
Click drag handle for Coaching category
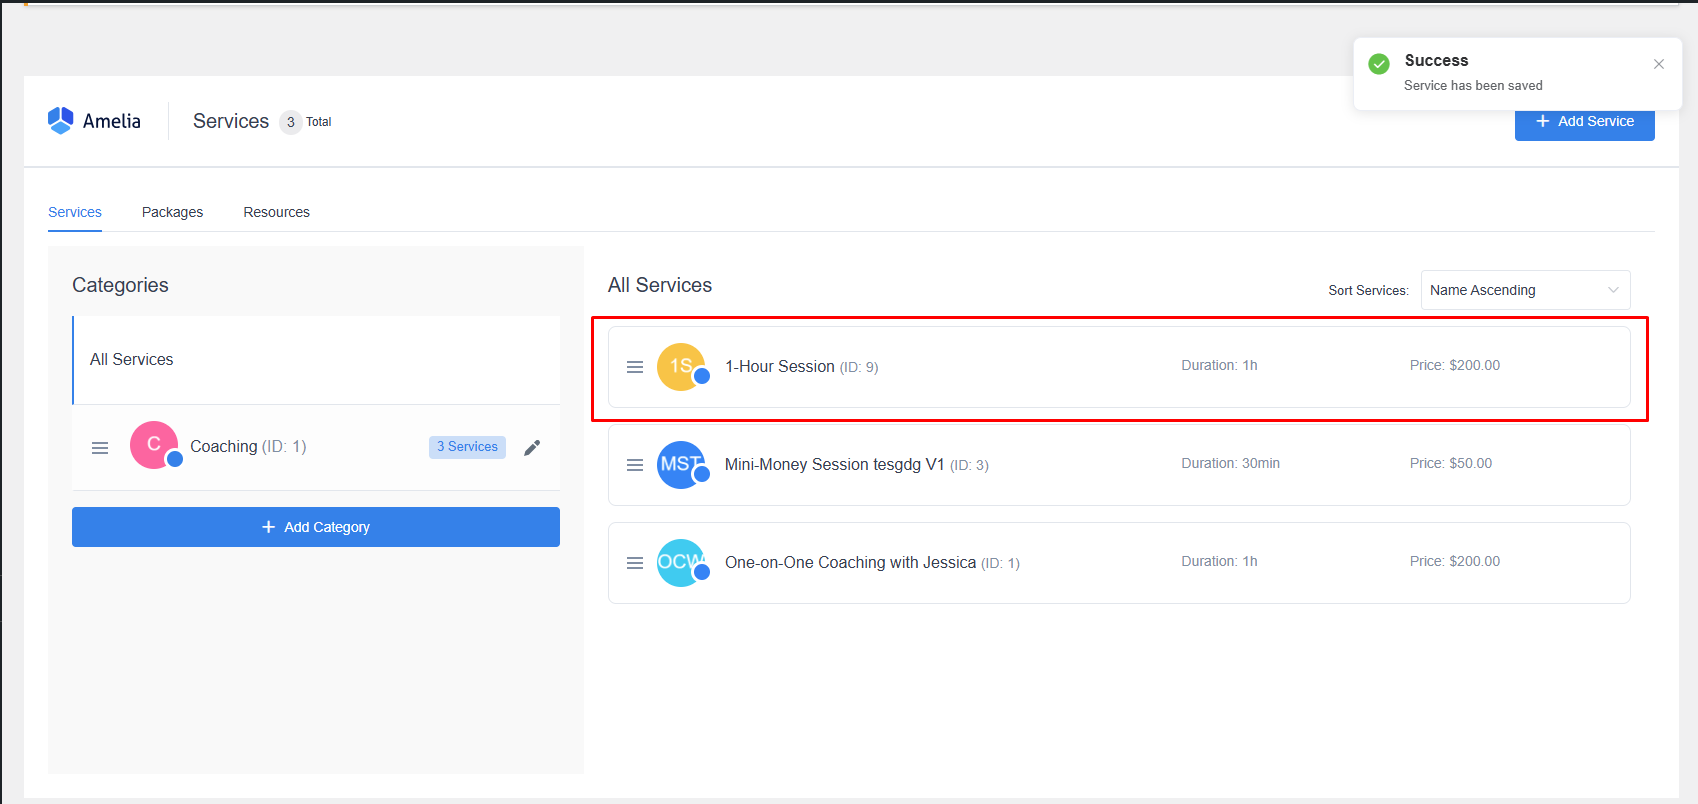(100, 448)
